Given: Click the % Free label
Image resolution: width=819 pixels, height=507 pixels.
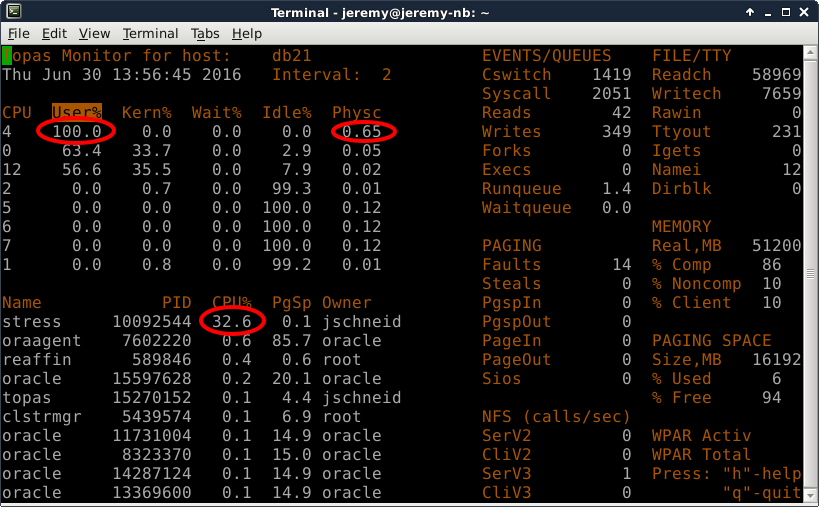Looking at the screenshot, I should (682, 398).
